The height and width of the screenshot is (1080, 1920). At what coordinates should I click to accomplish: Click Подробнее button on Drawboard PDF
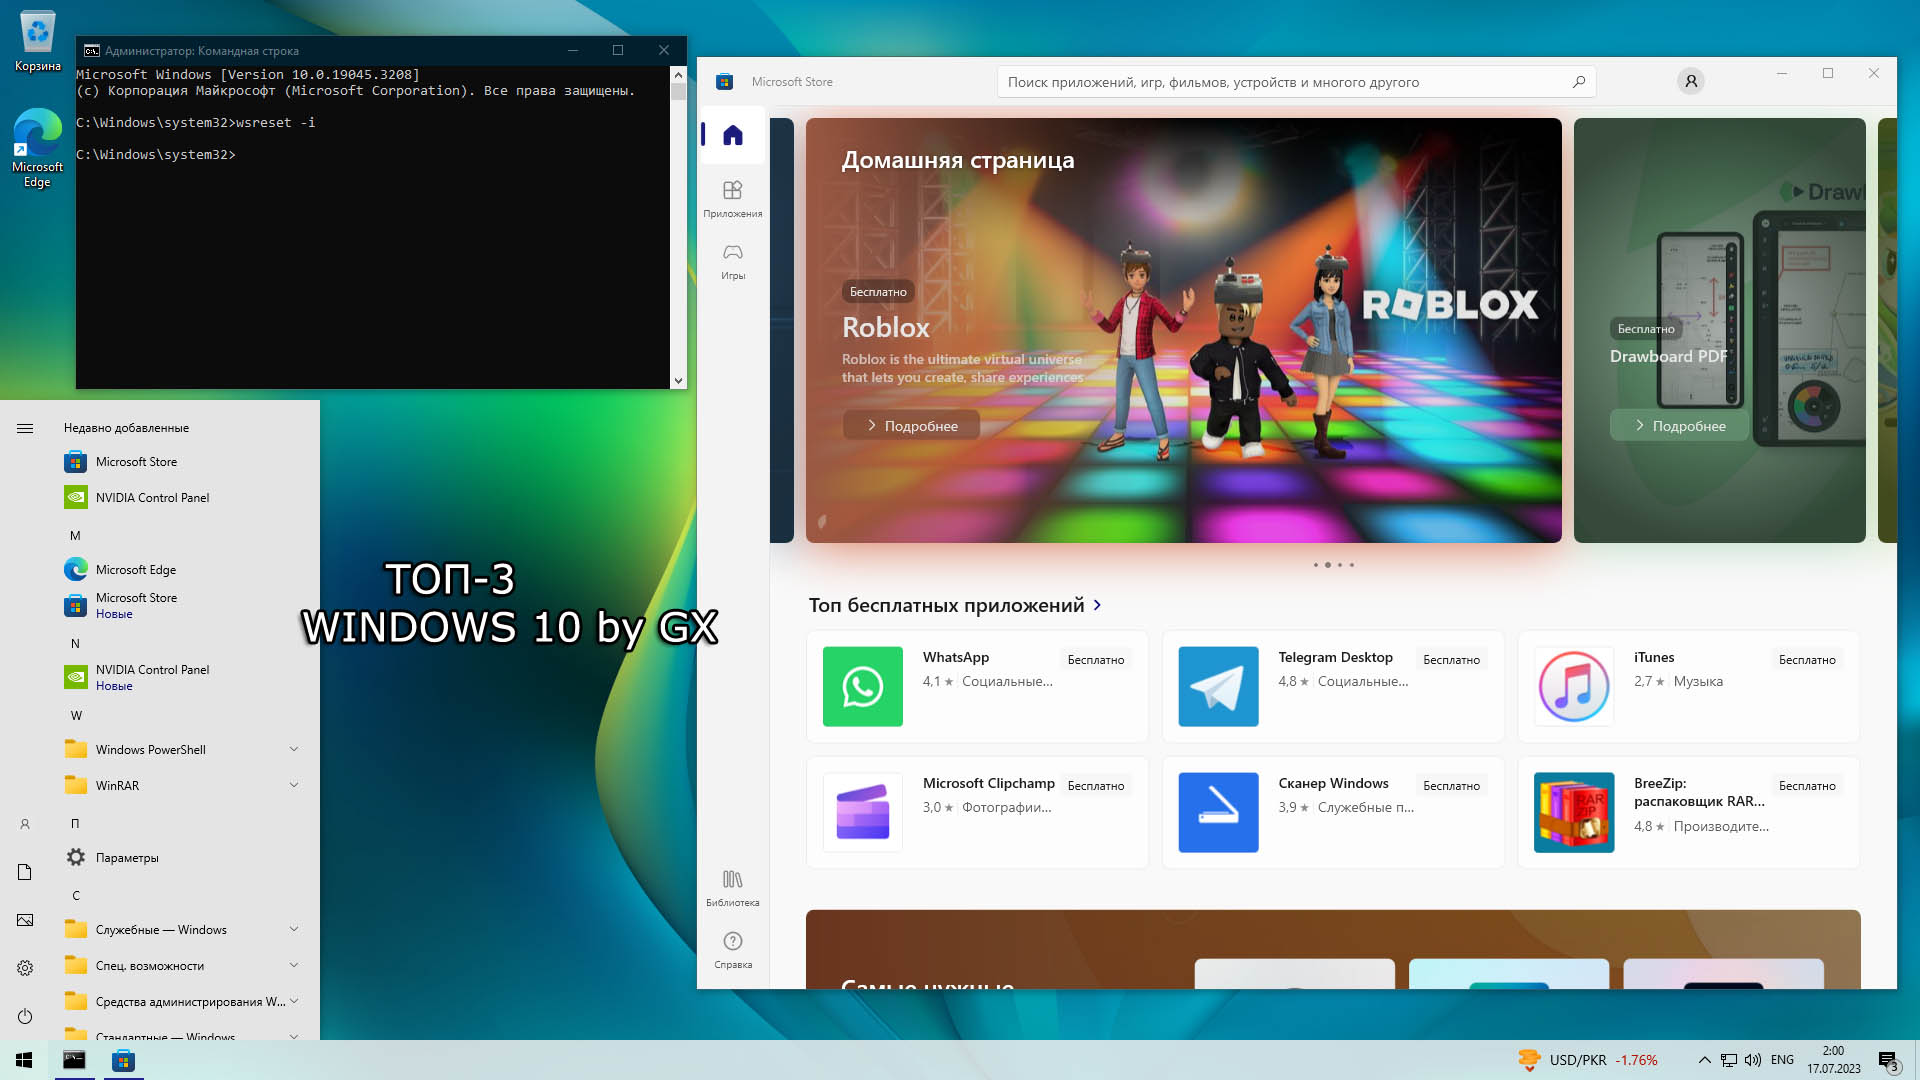[1679, 426]
